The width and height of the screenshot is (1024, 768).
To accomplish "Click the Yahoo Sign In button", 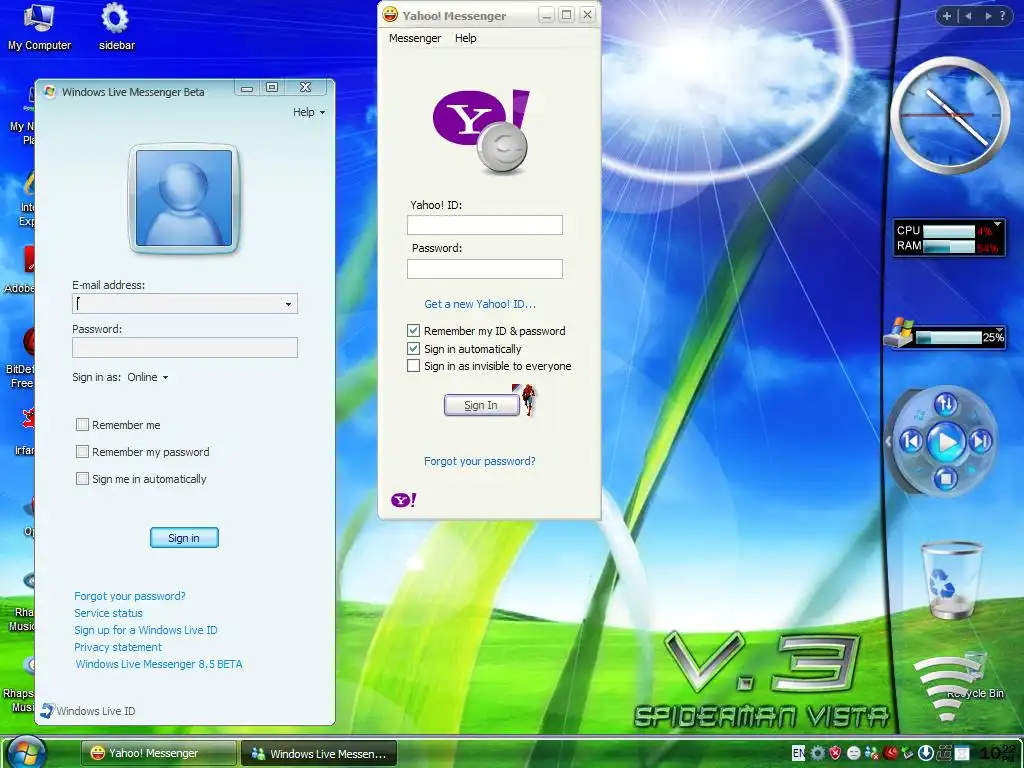I will (x=482, y=405).
